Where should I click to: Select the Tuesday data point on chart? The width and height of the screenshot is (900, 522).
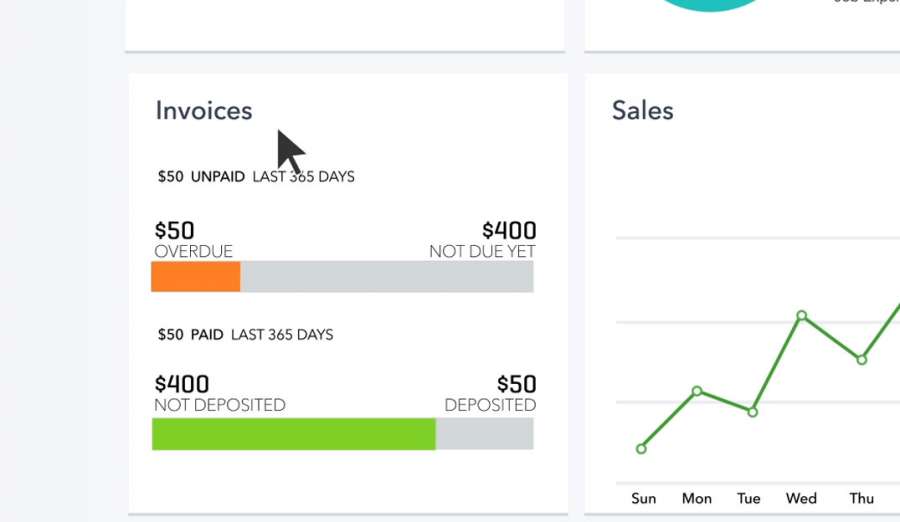pyautogui.click(x=752, y=412)
